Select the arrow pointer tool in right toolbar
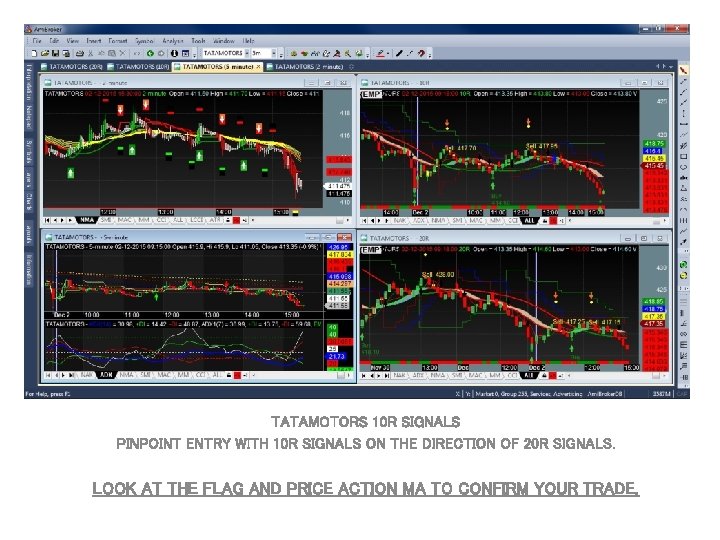720x540 pixels. [684, 70]
